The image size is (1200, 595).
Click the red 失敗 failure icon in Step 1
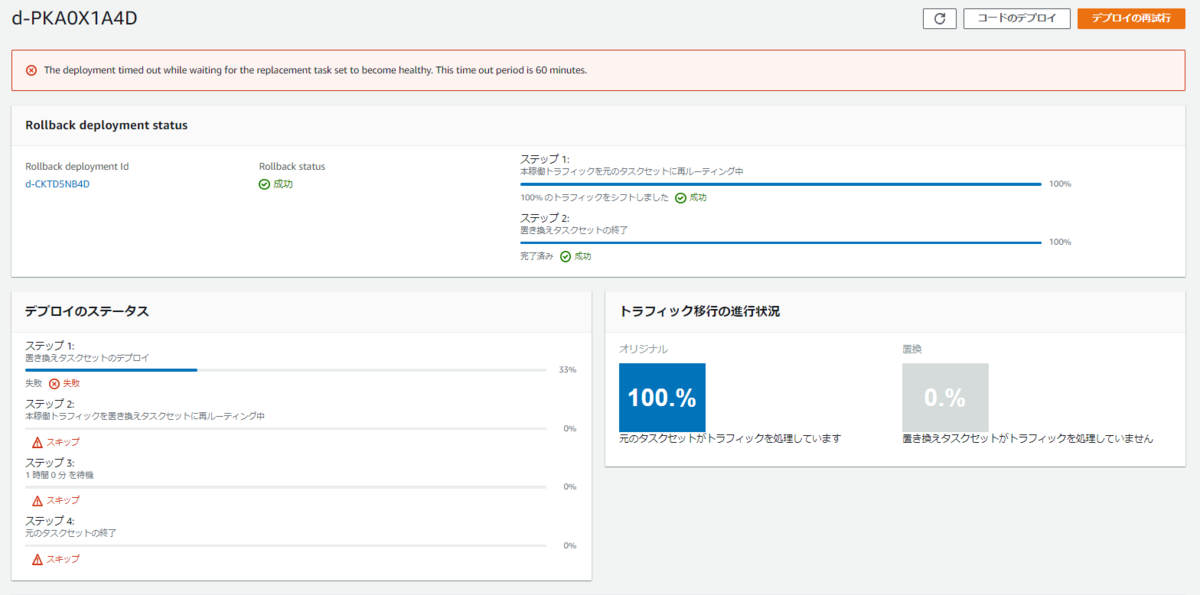pos(54,383)
